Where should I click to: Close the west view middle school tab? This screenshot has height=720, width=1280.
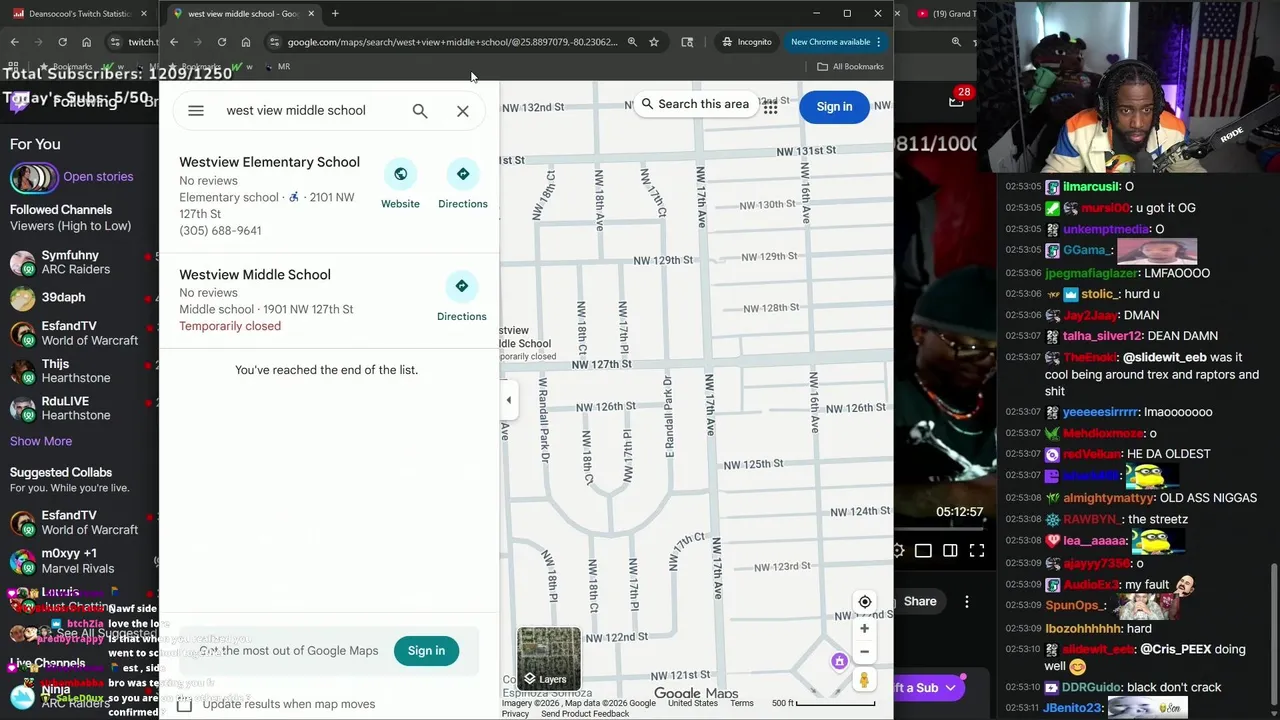(x=311, y=14)
